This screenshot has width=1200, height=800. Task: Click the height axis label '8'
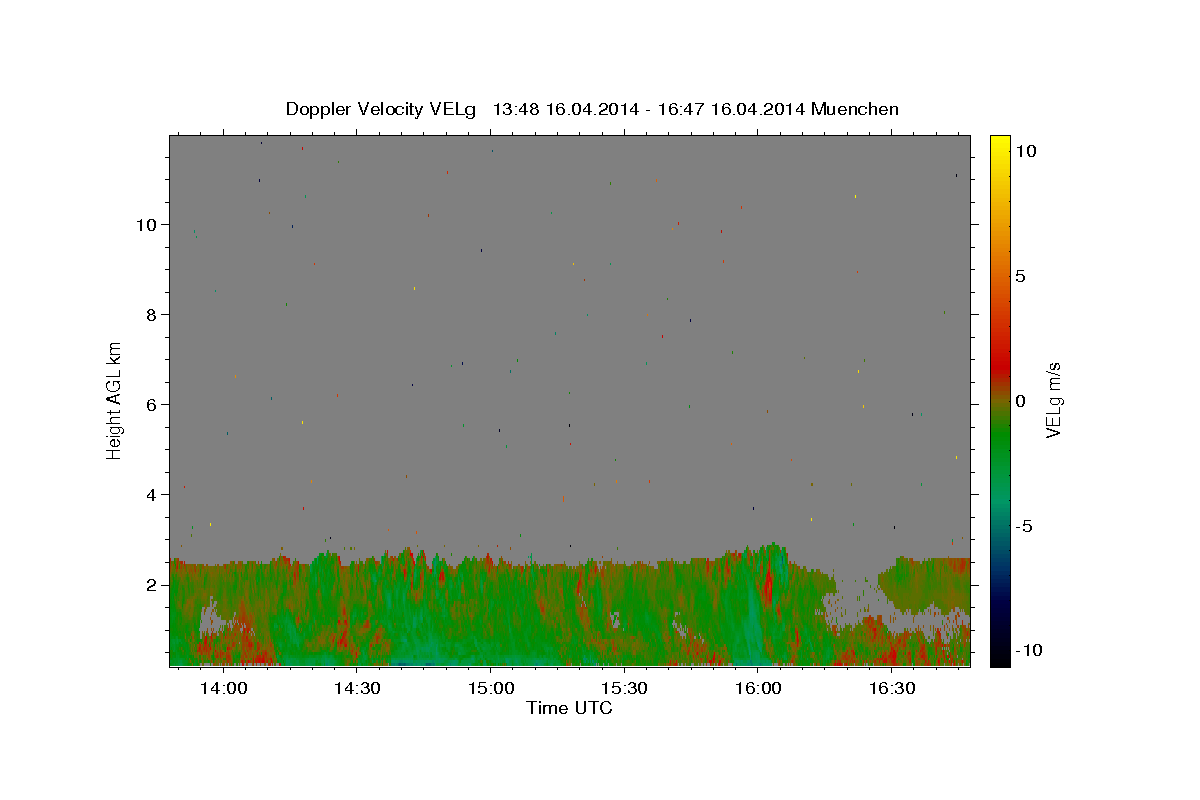(153, 315)
